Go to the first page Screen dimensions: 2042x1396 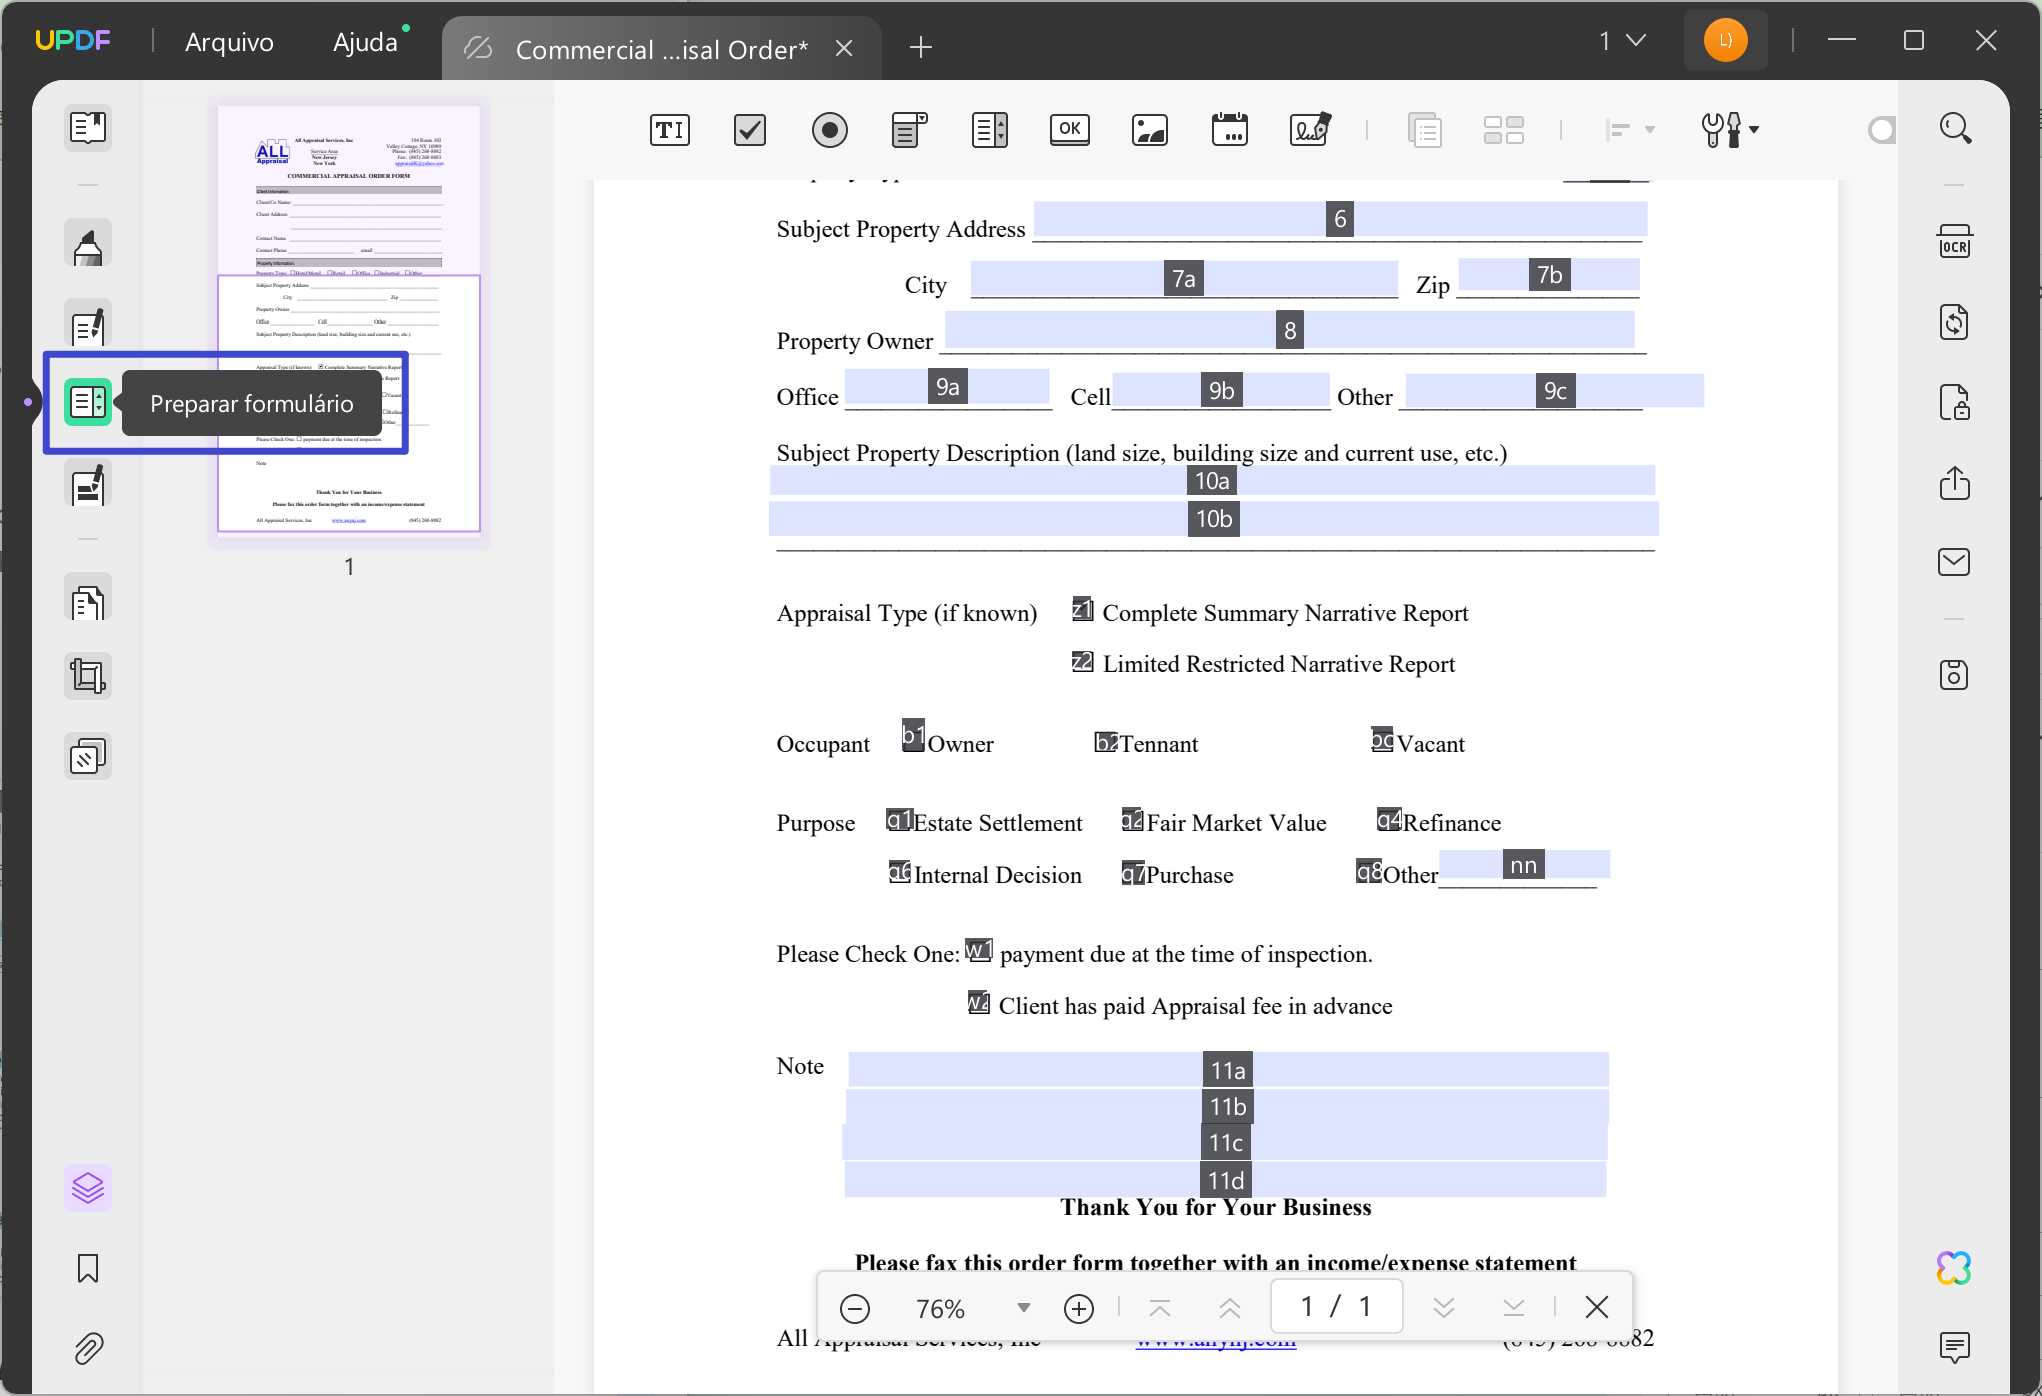(1160, 1308)
